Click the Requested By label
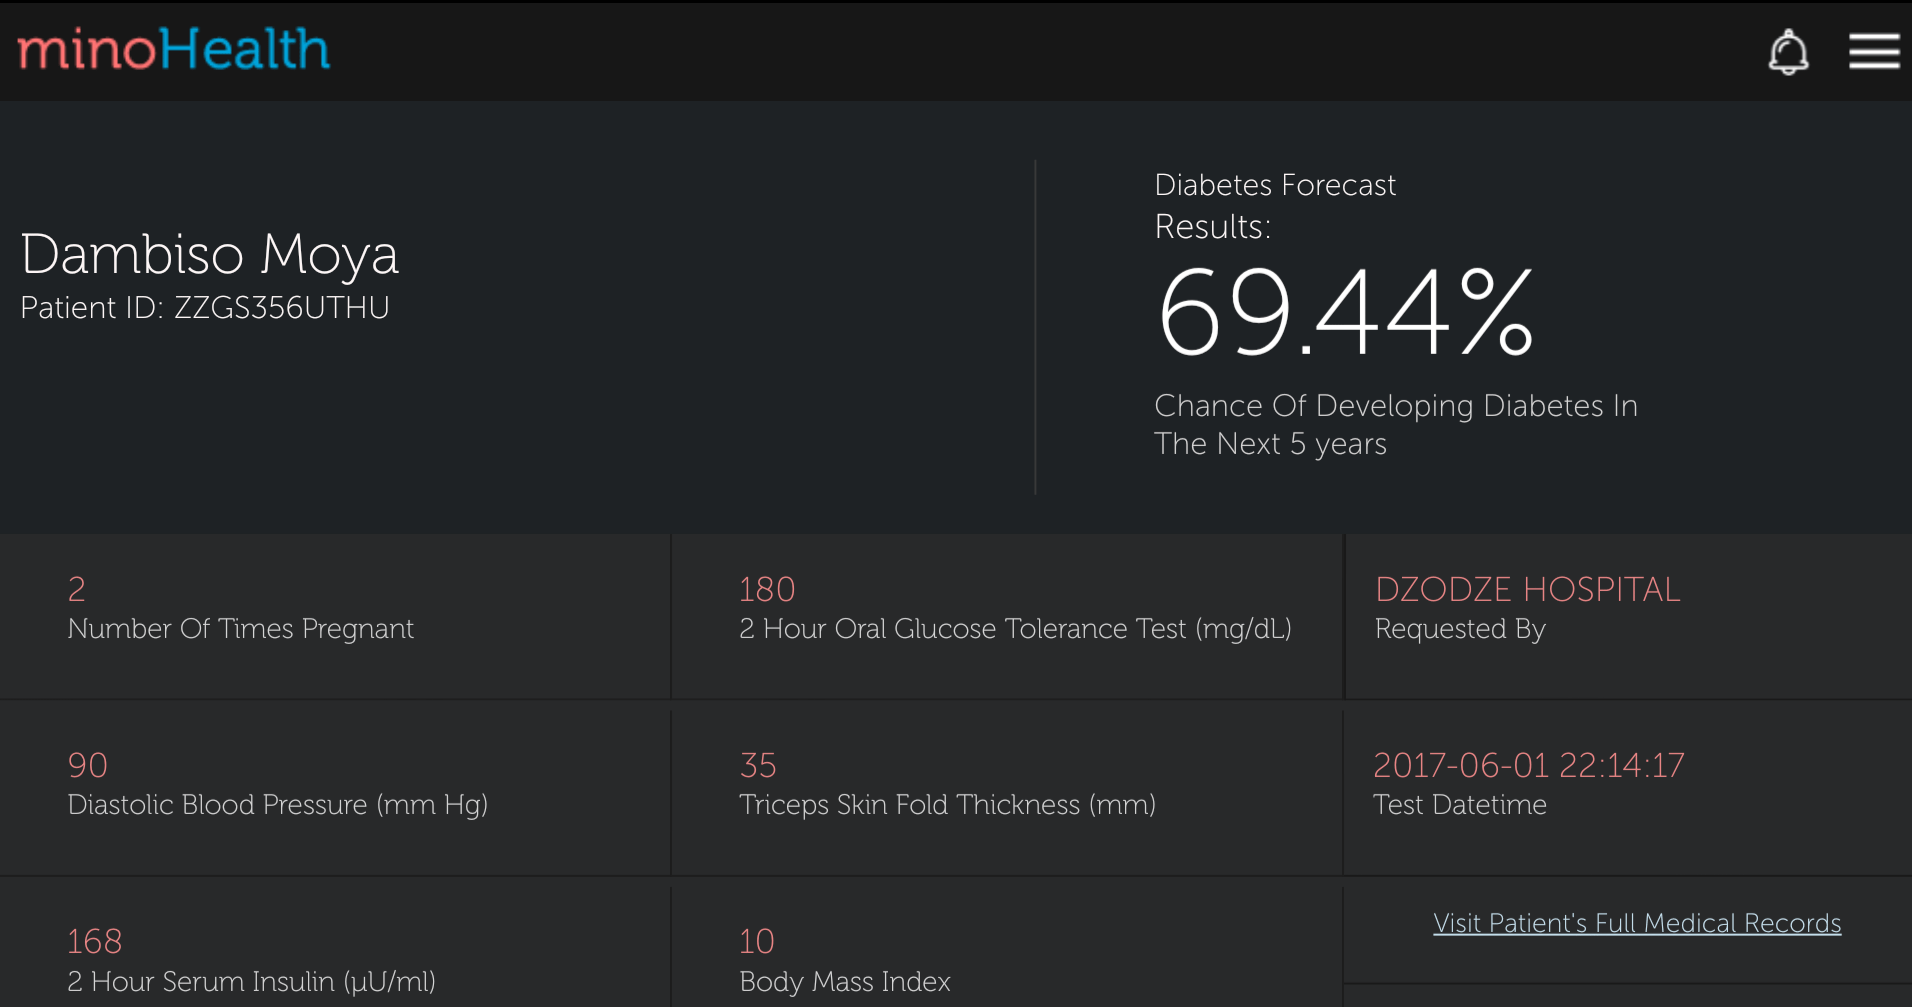The image size is (1912, 1007). (x=1460, y=629)
